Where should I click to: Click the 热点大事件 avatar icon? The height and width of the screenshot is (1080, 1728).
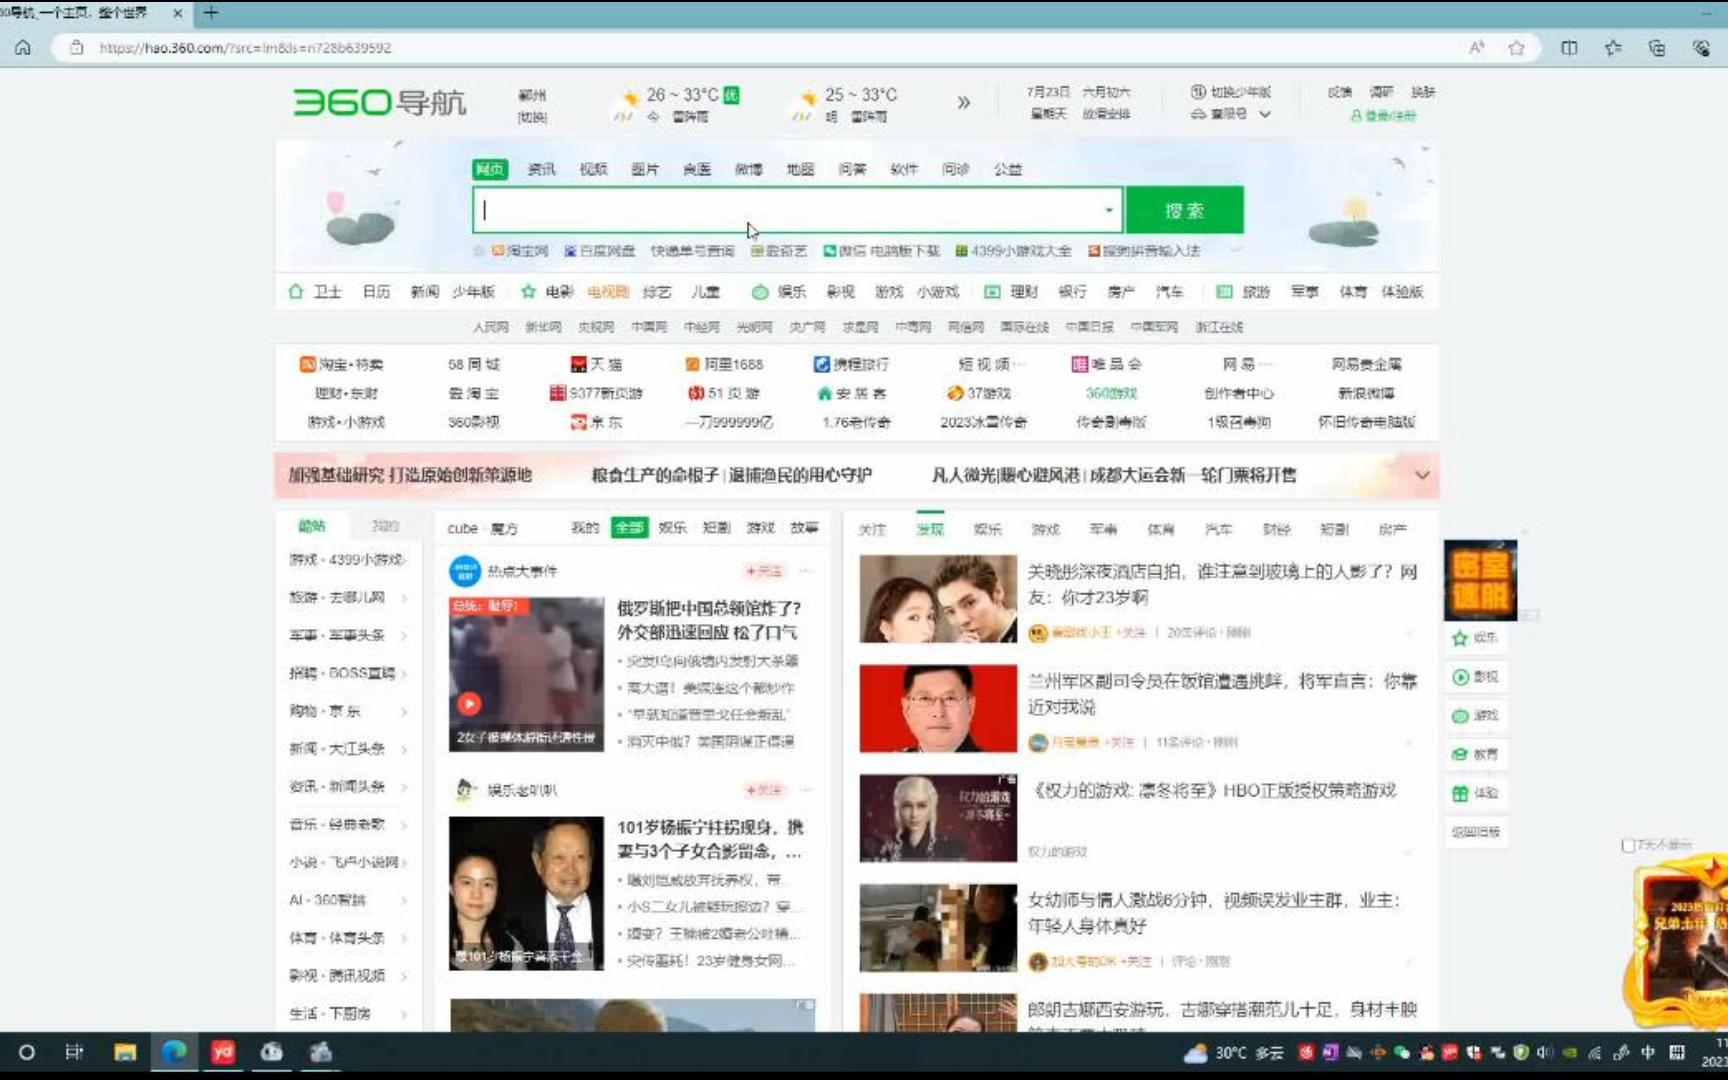[x=464, y=571]
